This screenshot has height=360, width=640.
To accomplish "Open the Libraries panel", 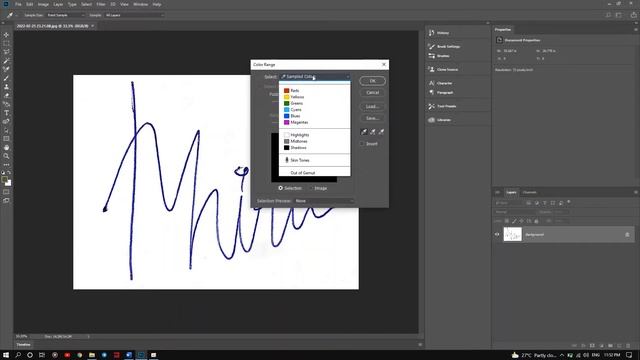I will pos(440,120).
